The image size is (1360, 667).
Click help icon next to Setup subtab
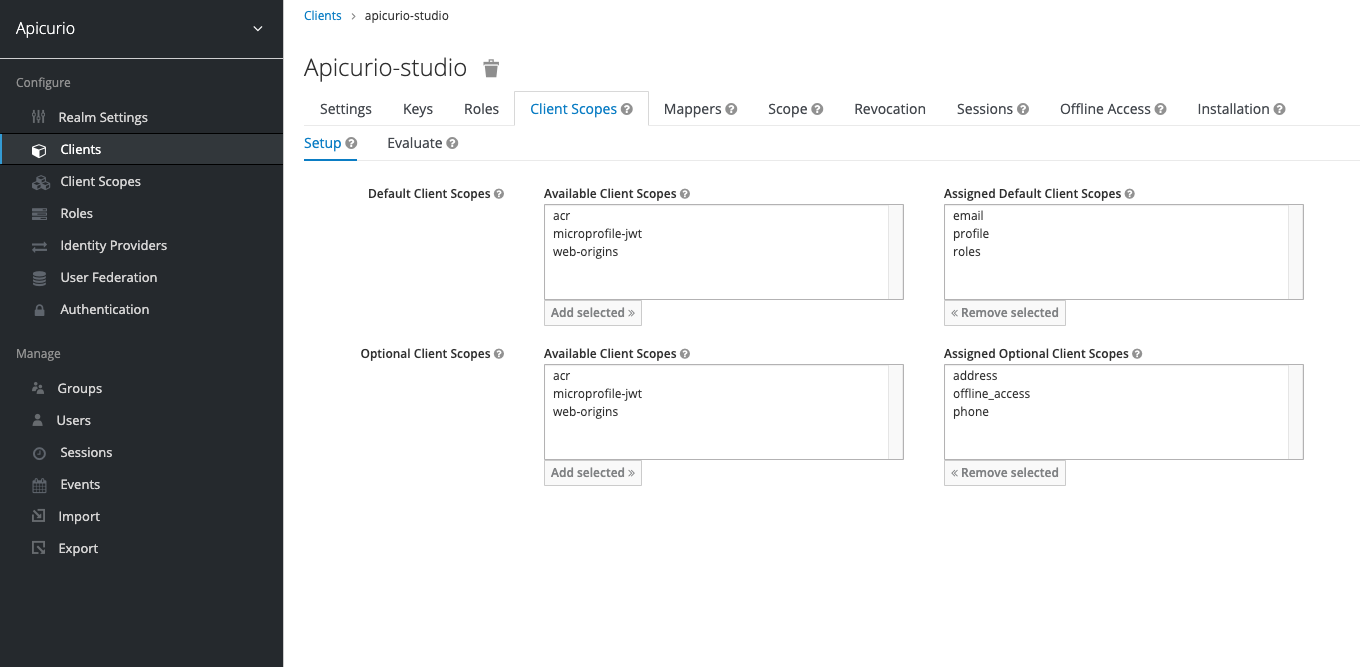[x=351, y=143]
